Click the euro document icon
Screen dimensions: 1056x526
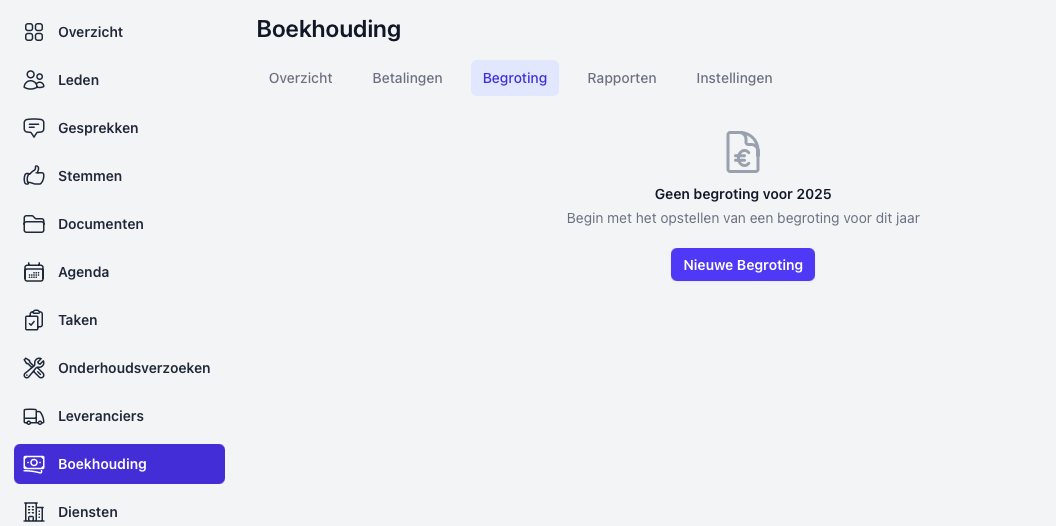tap(742, 153)
